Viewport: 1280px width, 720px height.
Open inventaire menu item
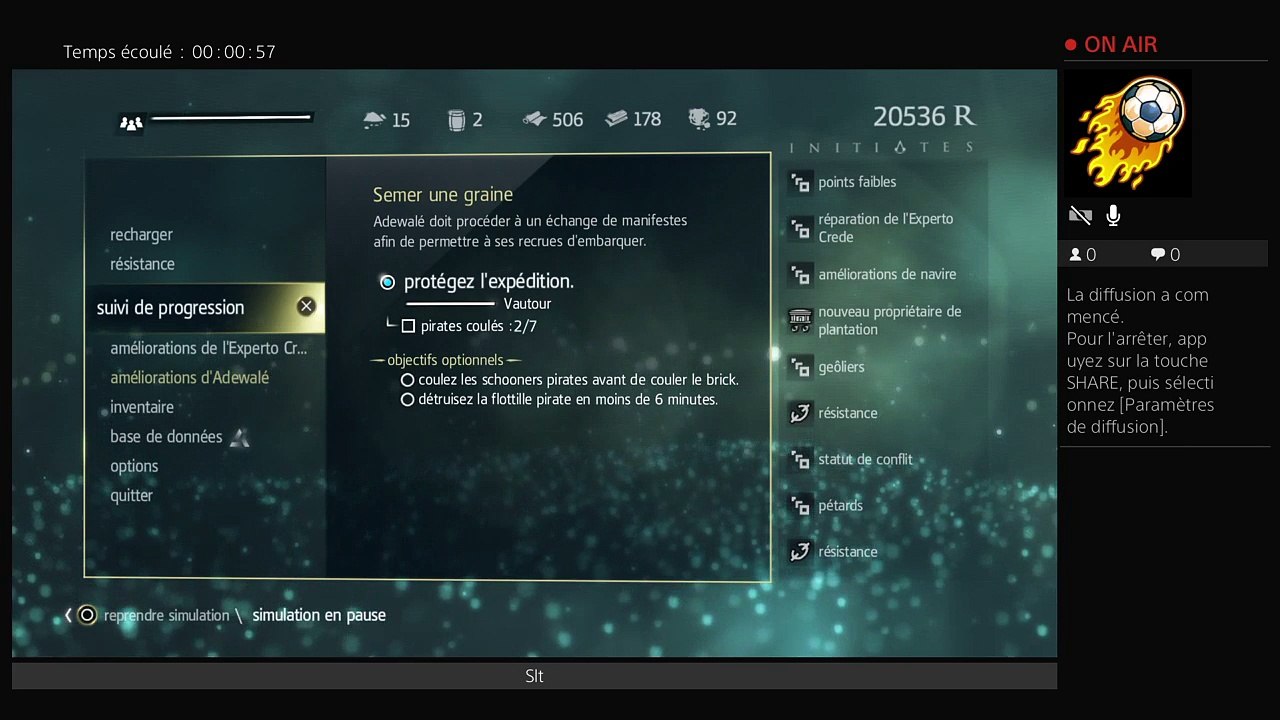142,407
